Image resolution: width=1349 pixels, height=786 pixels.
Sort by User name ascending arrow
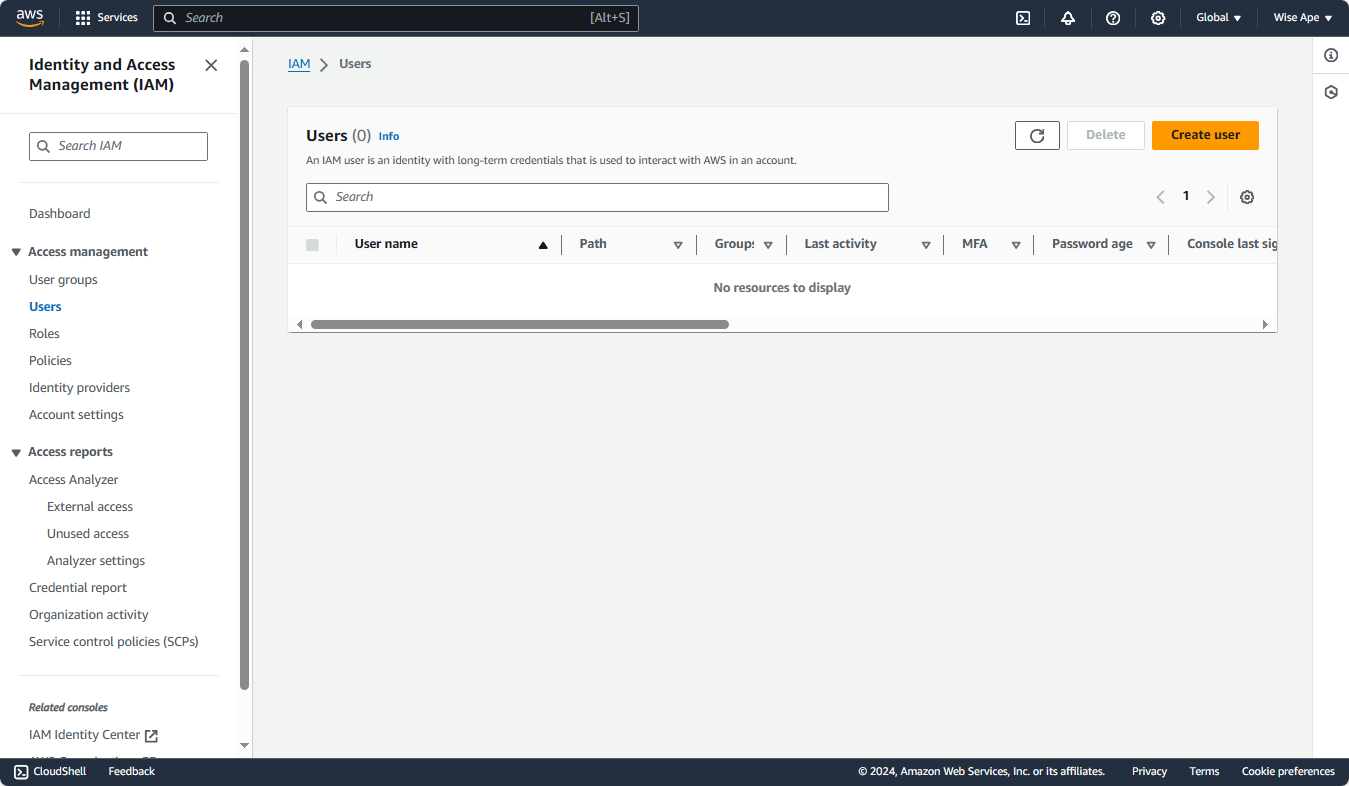tap(543, 245)
